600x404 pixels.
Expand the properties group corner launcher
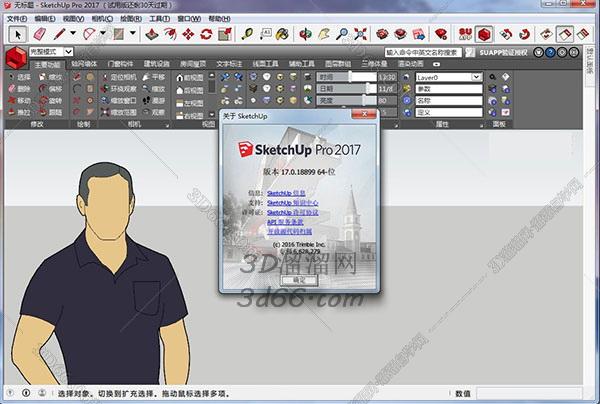tap(481, 125)
